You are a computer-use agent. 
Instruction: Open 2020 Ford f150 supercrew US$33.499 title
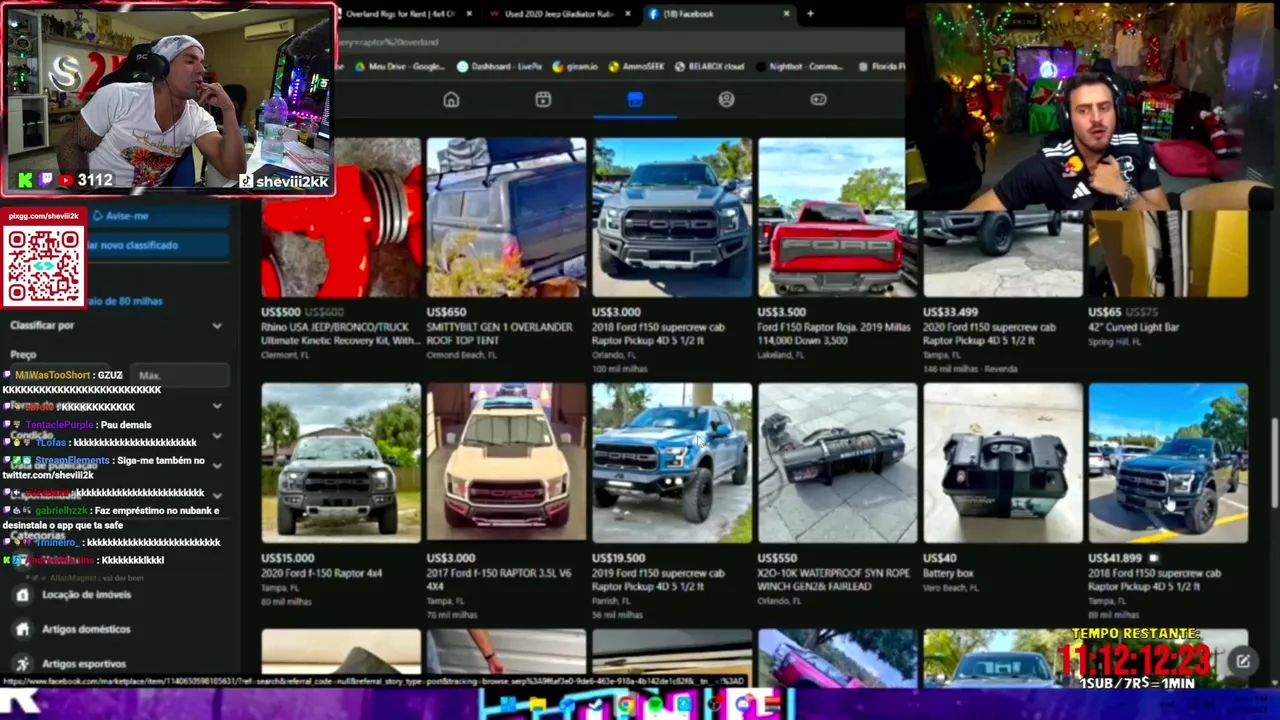tap(989, 334)
